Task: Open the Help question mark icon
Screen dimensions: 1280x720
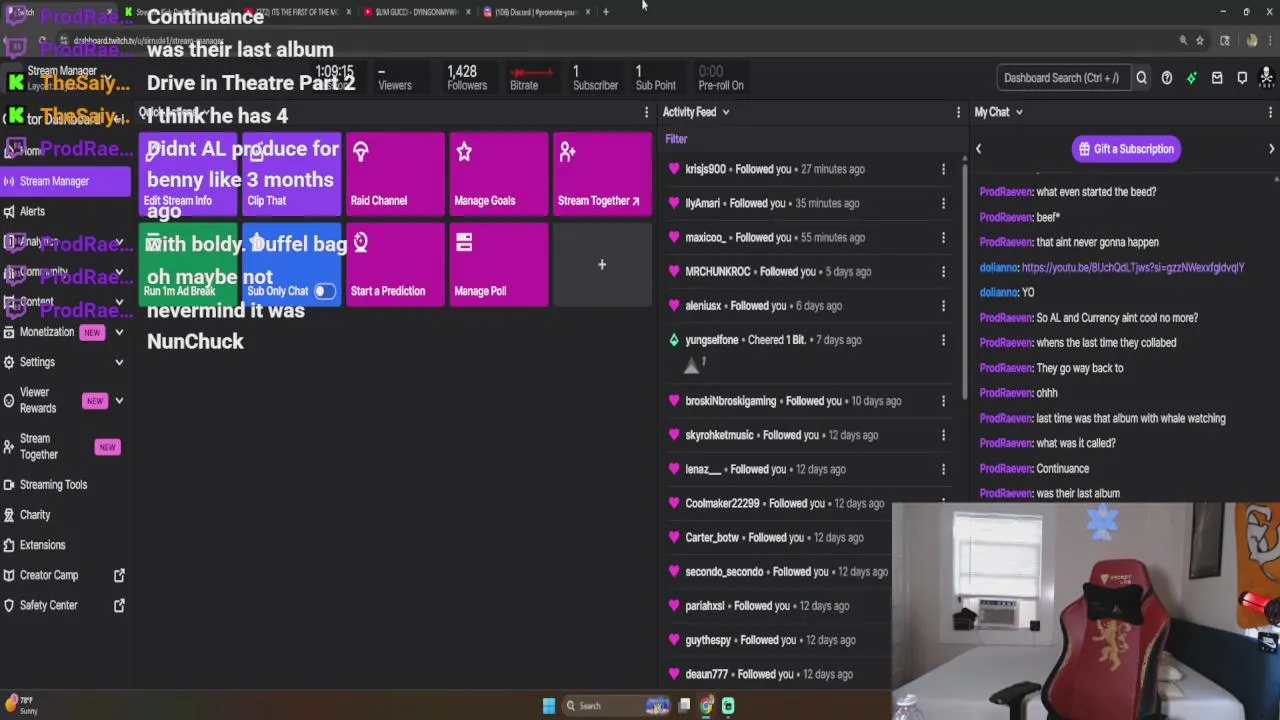Action: coord(1167,78)
